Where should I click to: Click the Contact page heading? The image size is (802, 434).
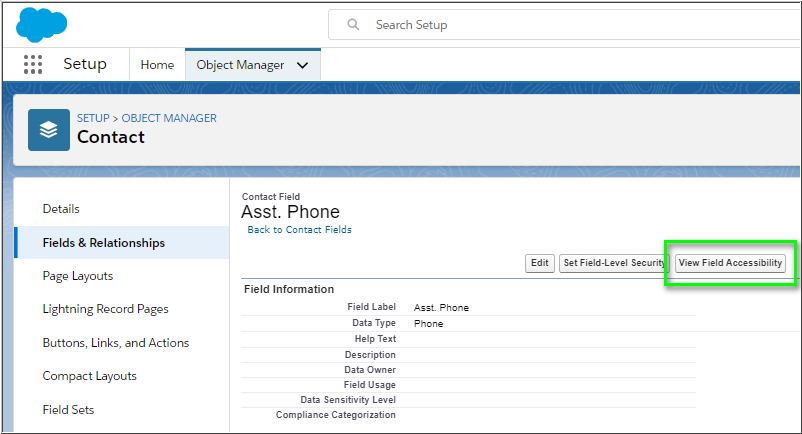coord(111,137)
